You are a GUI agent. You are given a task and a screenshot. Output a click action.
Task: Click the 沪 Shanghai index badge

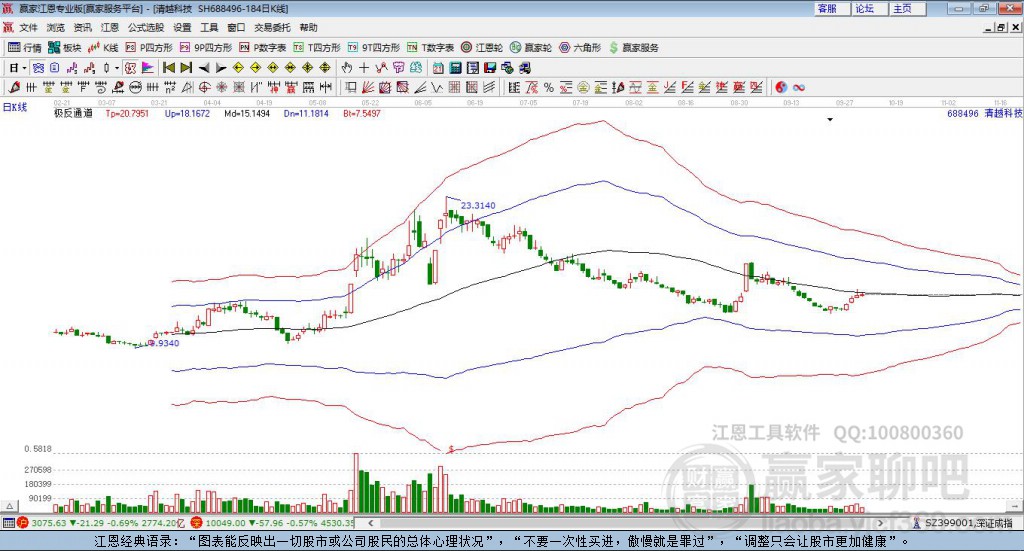pos(22,523)
